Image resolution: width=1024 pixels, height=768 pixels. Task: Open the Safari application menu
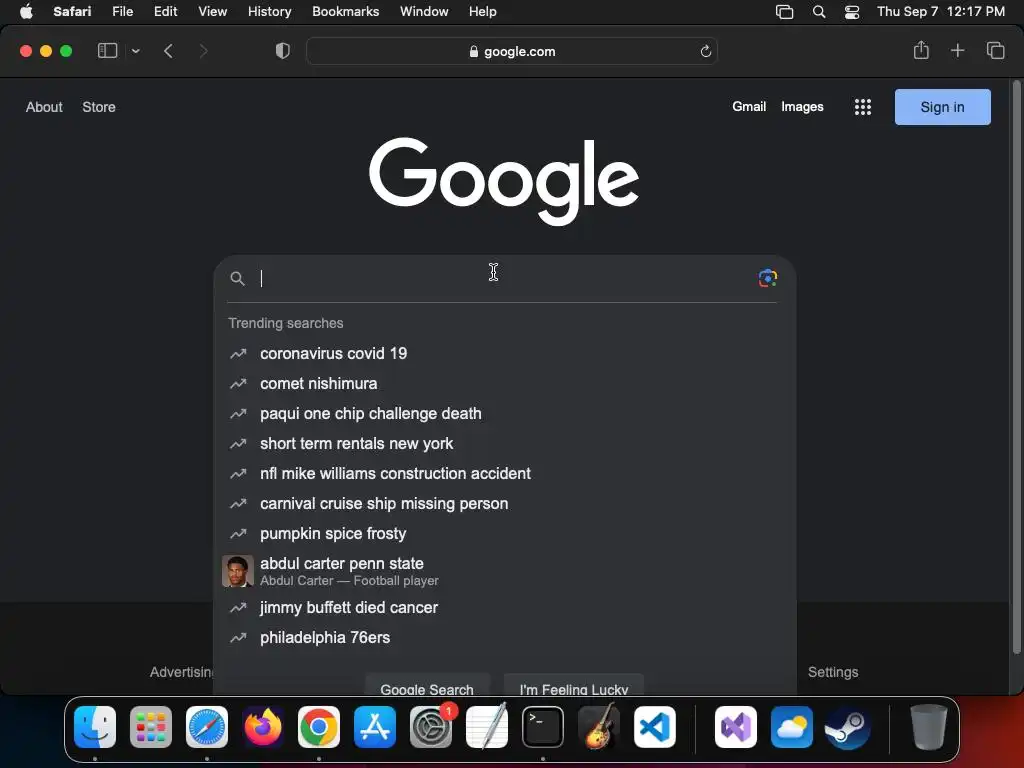click(x=72, y=12)
